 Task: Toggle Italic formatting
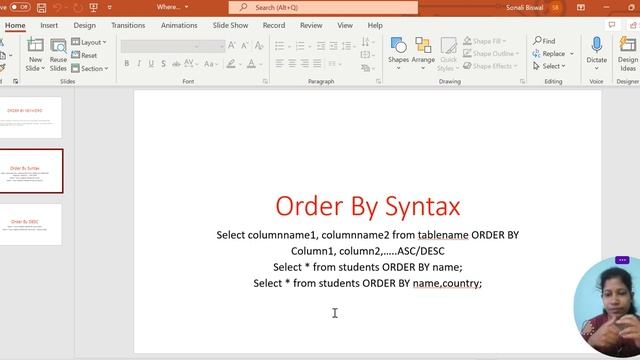(x=139, y=64)
